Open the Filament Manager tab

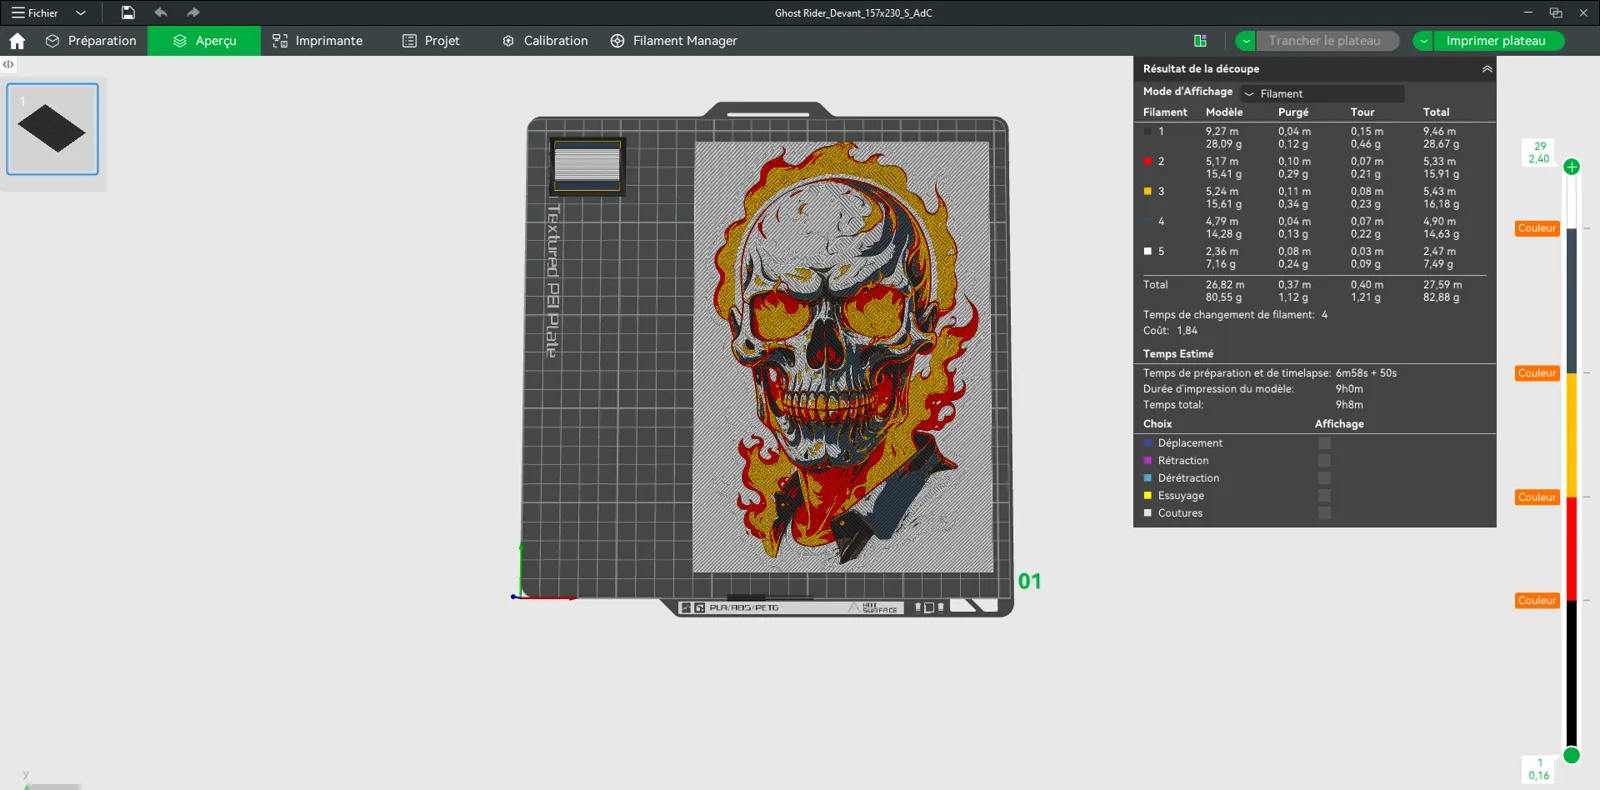pyautogui.click(x=673, y=41)
